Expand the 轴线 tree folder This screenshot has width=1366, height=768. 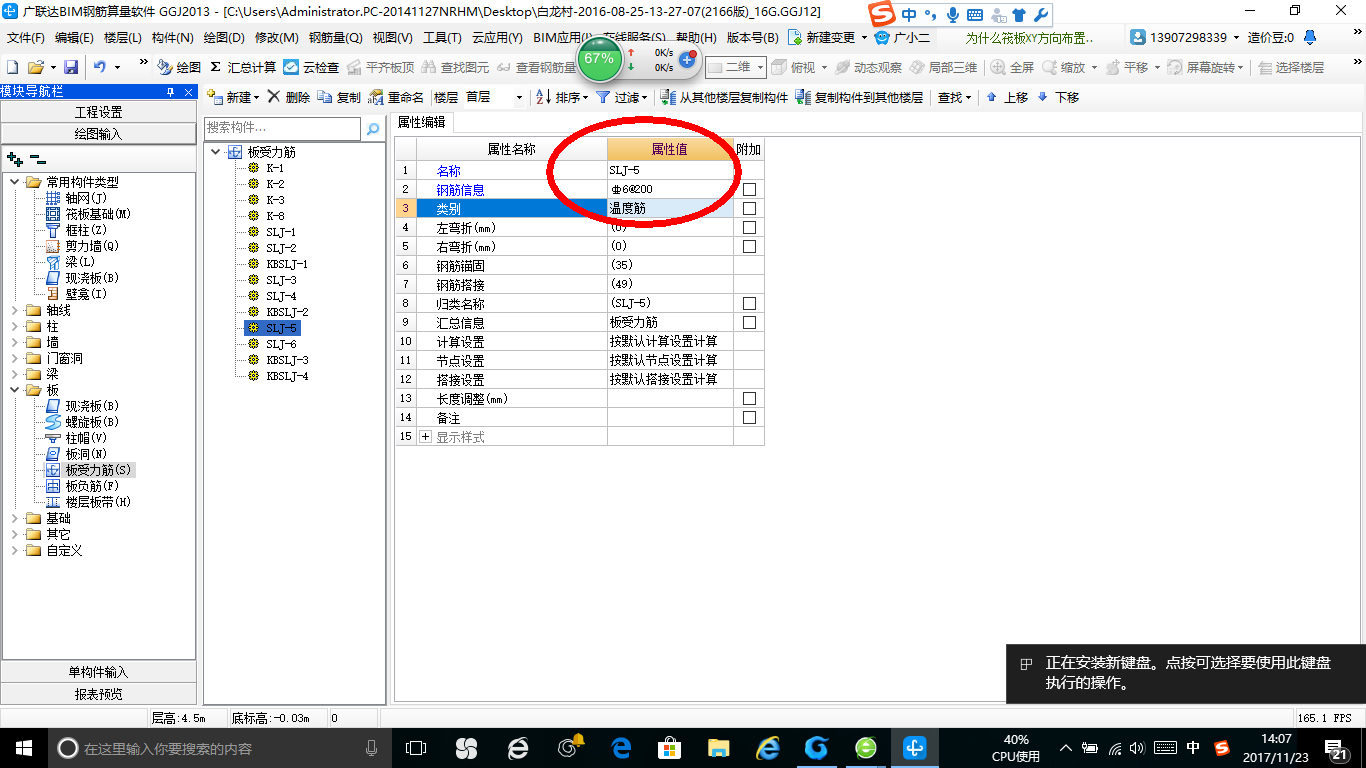tap(15, 310)
